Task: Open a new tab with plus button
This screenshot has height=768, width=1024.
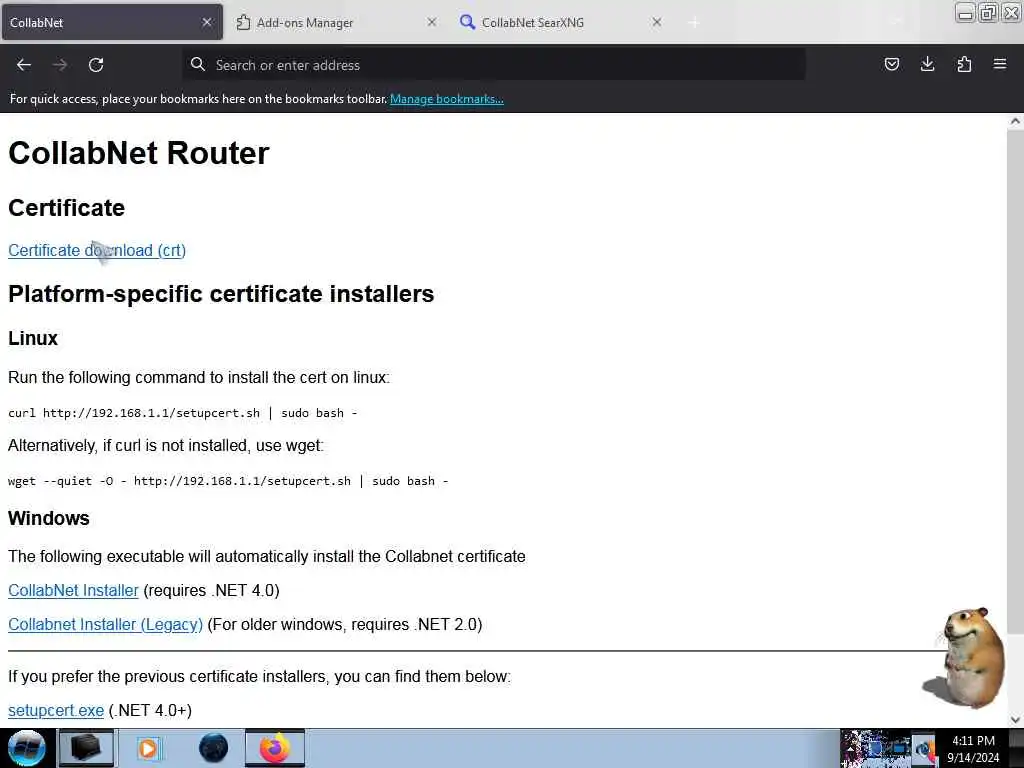Action: (694, 23)
